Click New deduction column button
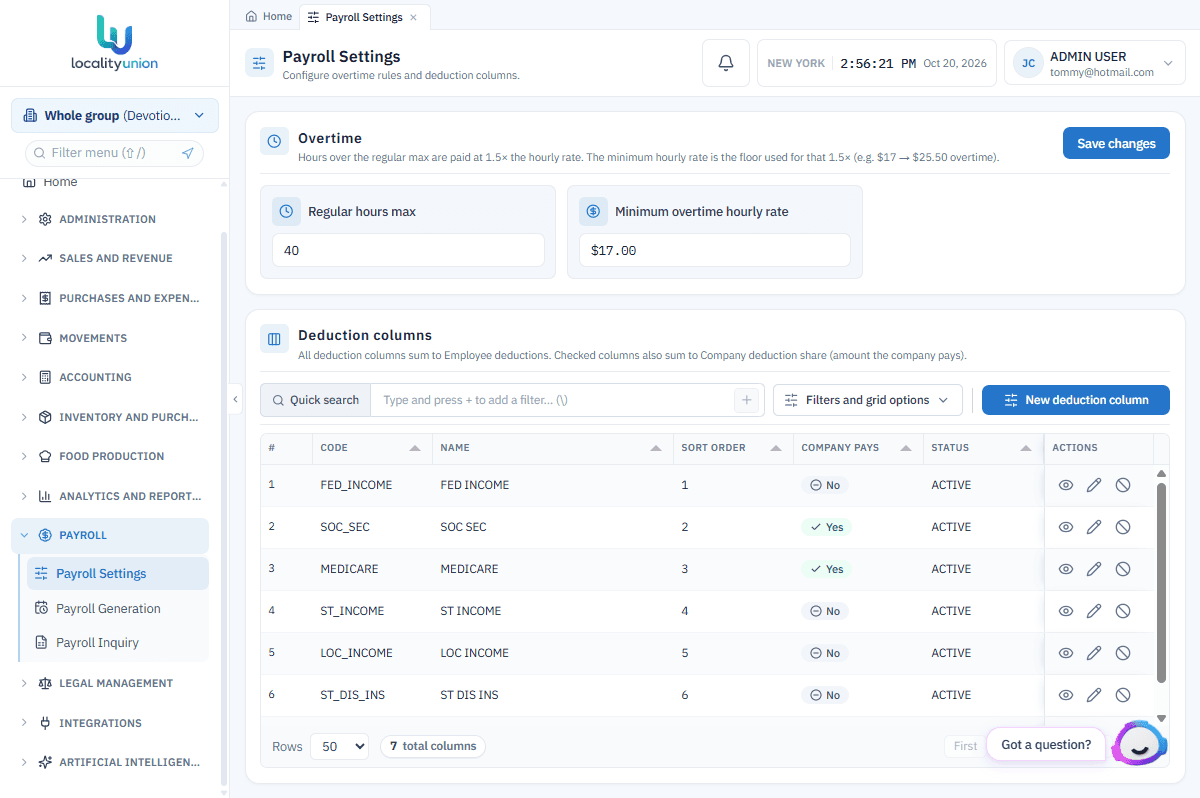The width and height of the screenshot is (1200, 798). pos(1076,400)
